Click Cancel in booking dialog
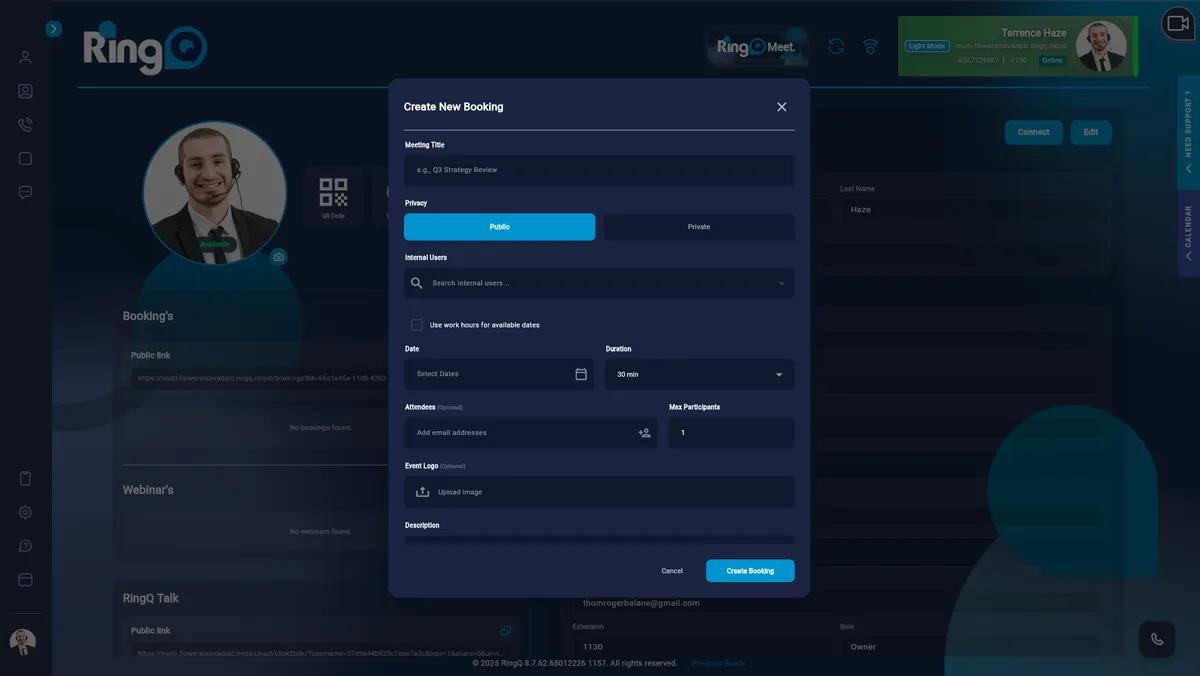The height and width of the screenshot is (676, 1200). (x=672, y=571)
